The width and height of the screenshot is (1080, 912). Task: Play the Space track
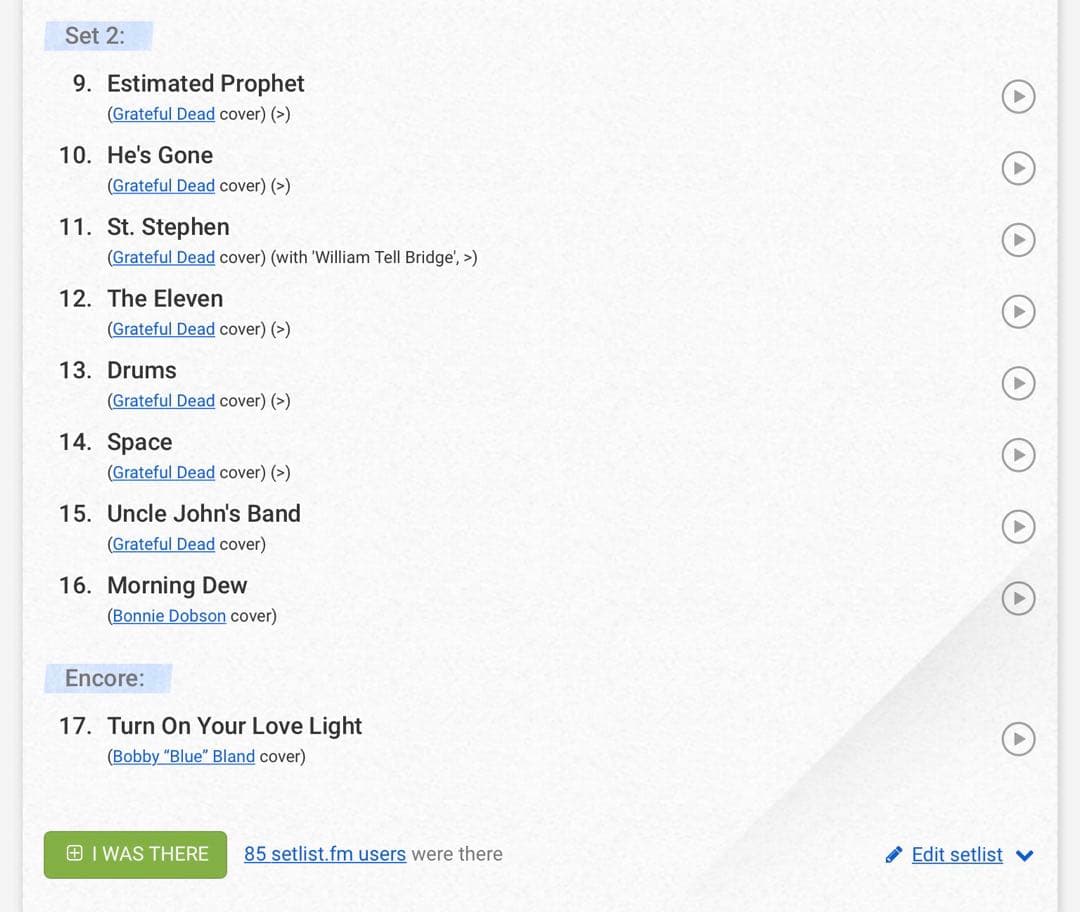1018,455
